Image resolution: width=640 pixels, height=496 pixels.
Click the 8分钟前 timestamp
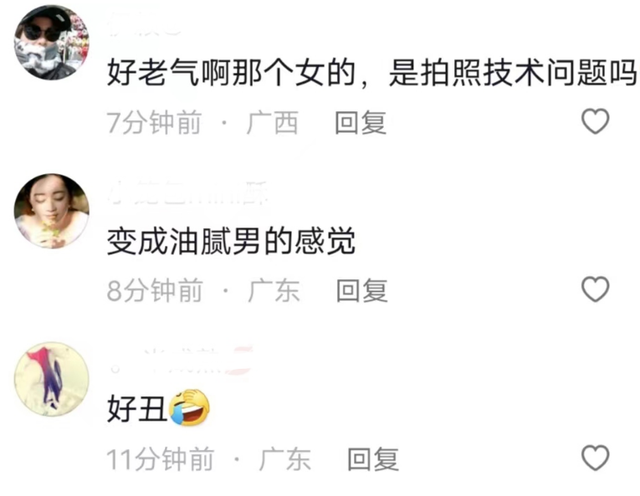155,290
